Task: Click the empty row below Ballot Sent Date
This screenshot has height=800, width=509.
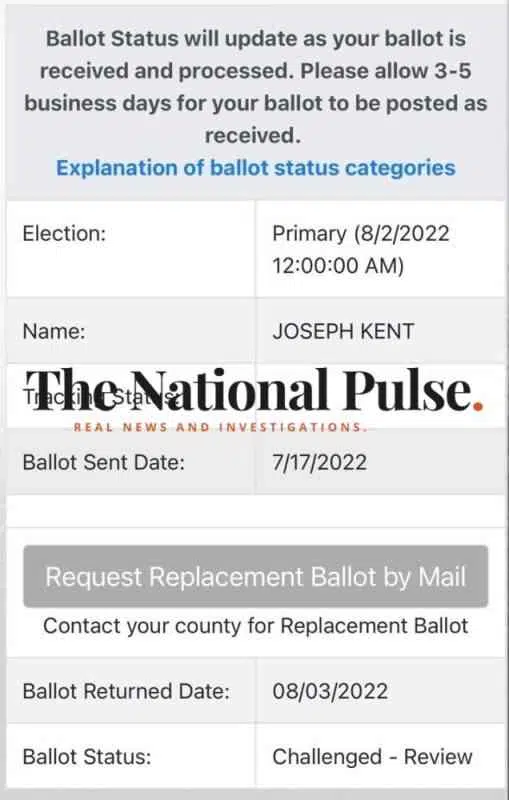Action: point(256,511)
